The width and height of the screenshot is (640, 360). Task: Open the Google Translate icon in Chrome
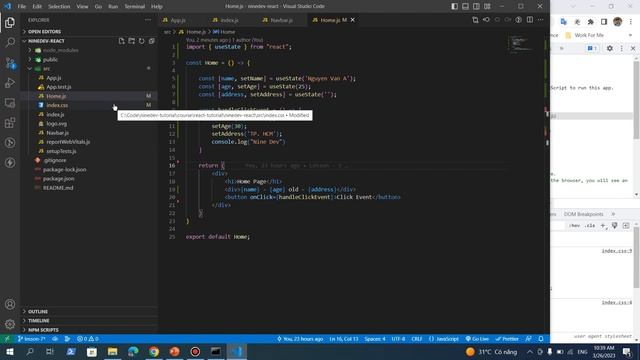[x=564, y=22]
